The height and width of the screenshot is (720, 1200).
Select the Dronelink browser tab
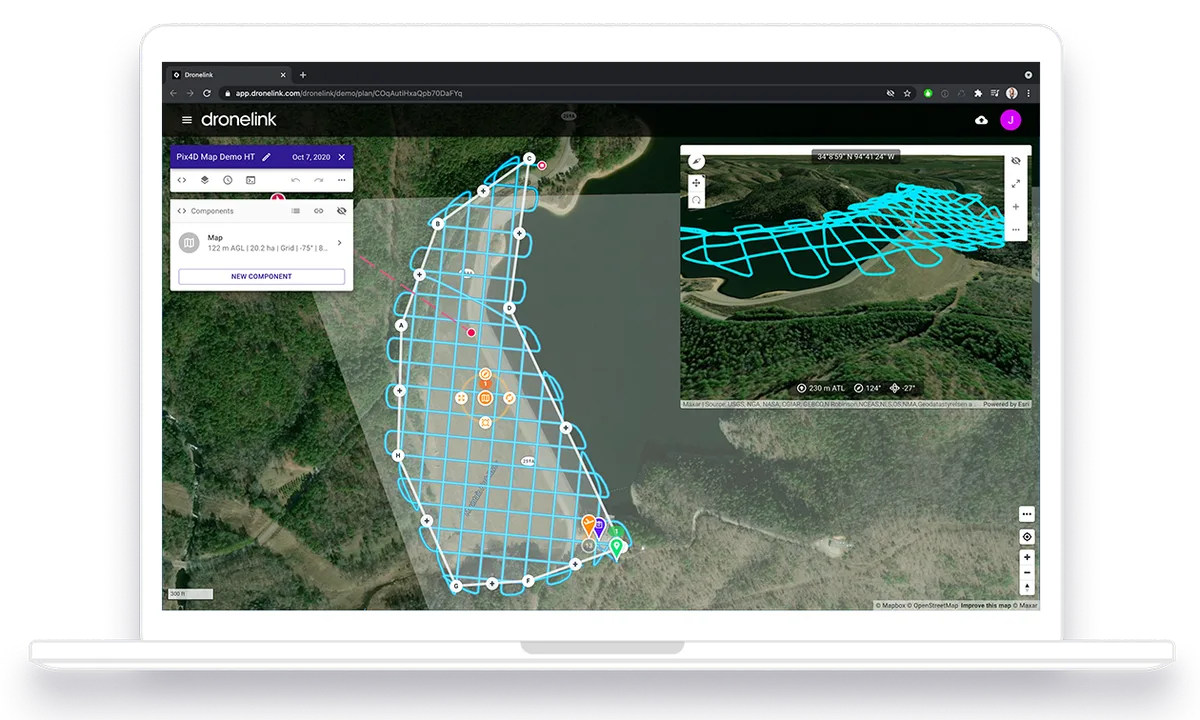coord(227,75)
